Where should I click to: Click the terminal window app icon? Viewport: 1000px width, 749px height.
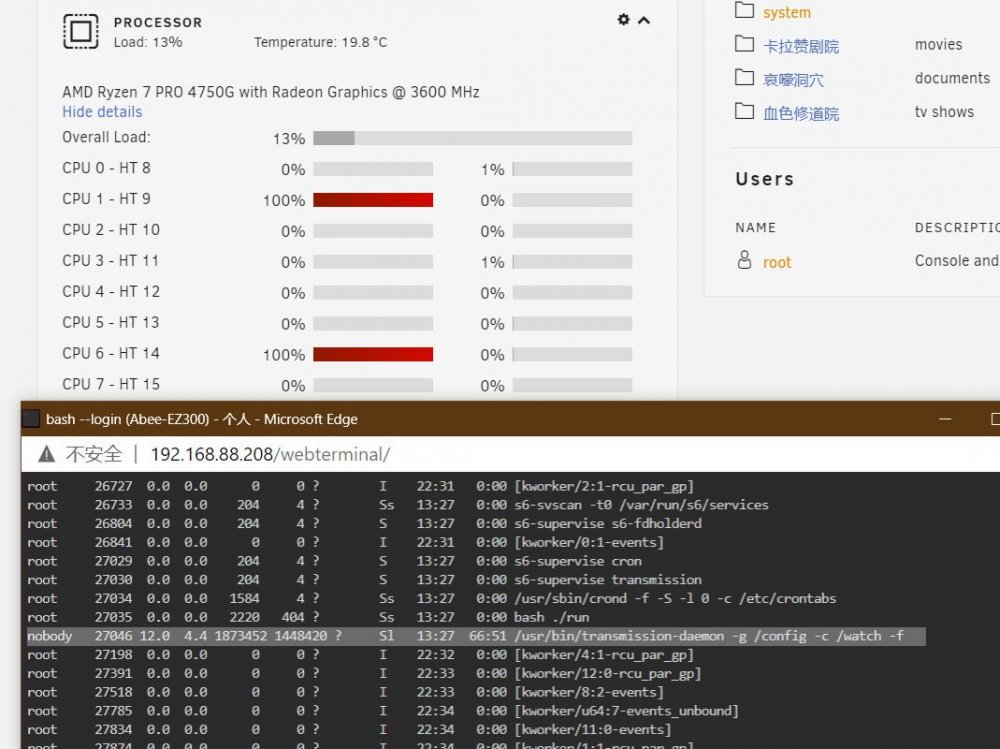tap(31, 419)
